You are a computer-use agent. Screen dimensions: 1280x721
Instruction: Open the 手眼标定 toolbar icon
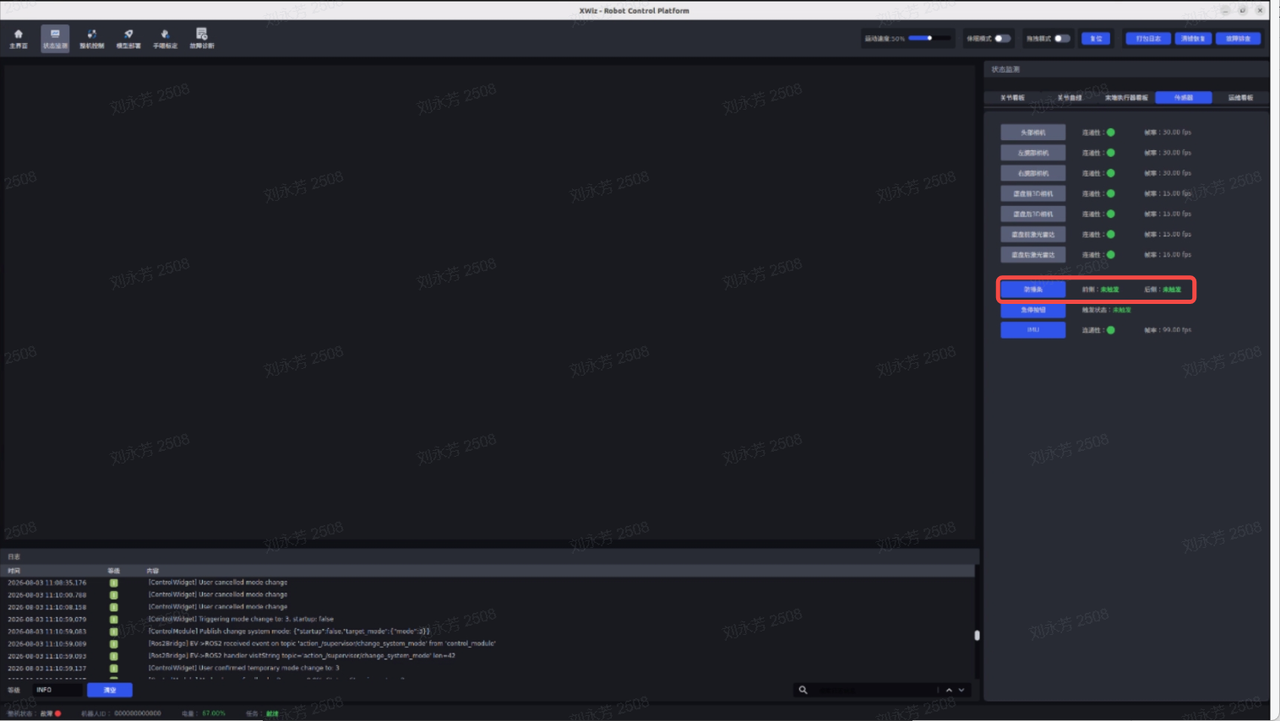[x=165, y=39]
